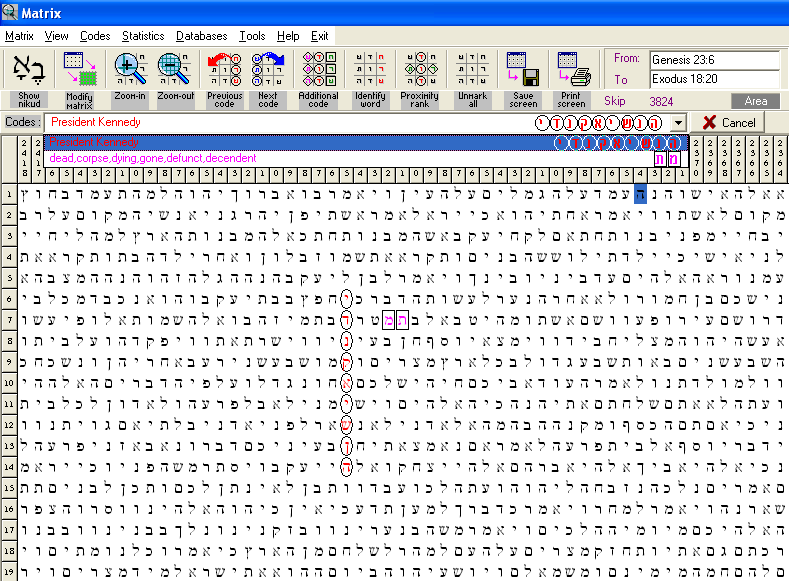Click the Skip value 3824

pyautogui.click(x=661, y=102)
